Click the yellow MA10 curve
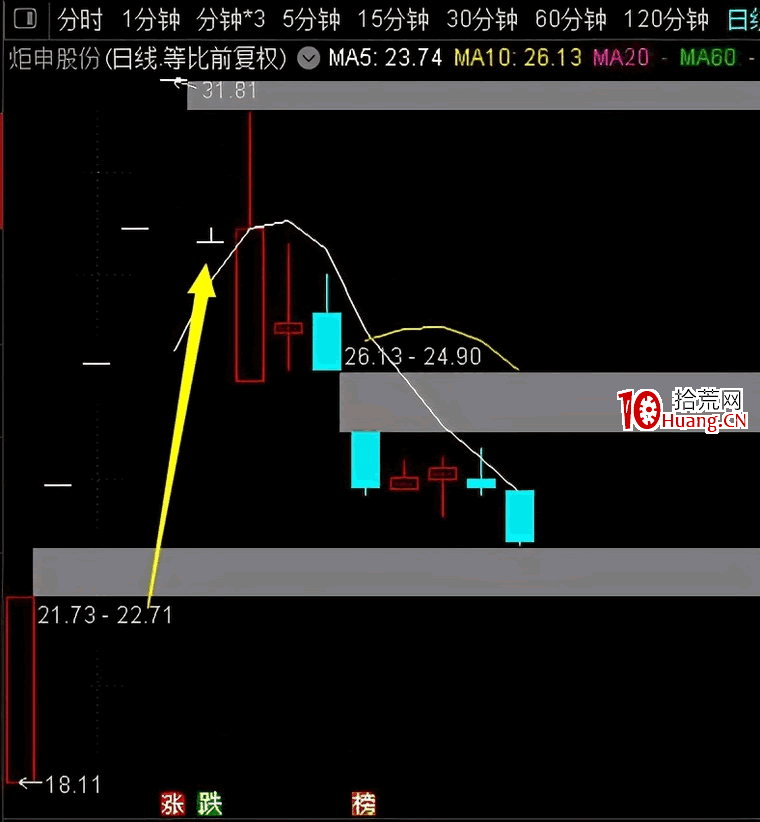The image size is (760, 822). click(x=440, y=328)
